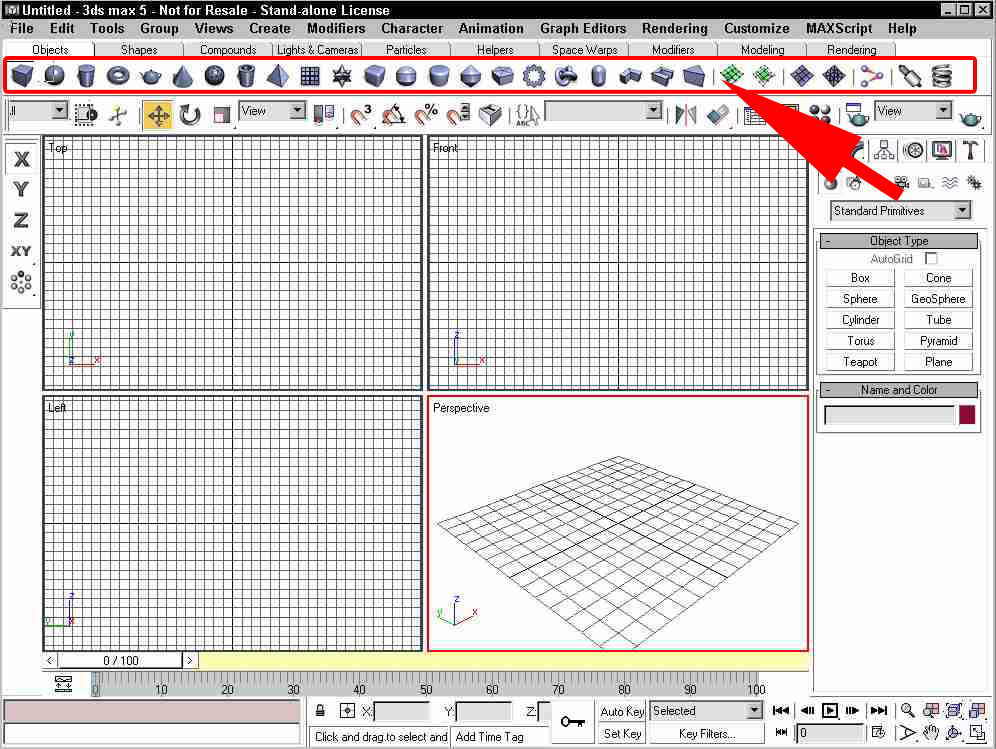Open the Graph Editors menu
This screenshot has height=749, width=996.
pos(582,29)
